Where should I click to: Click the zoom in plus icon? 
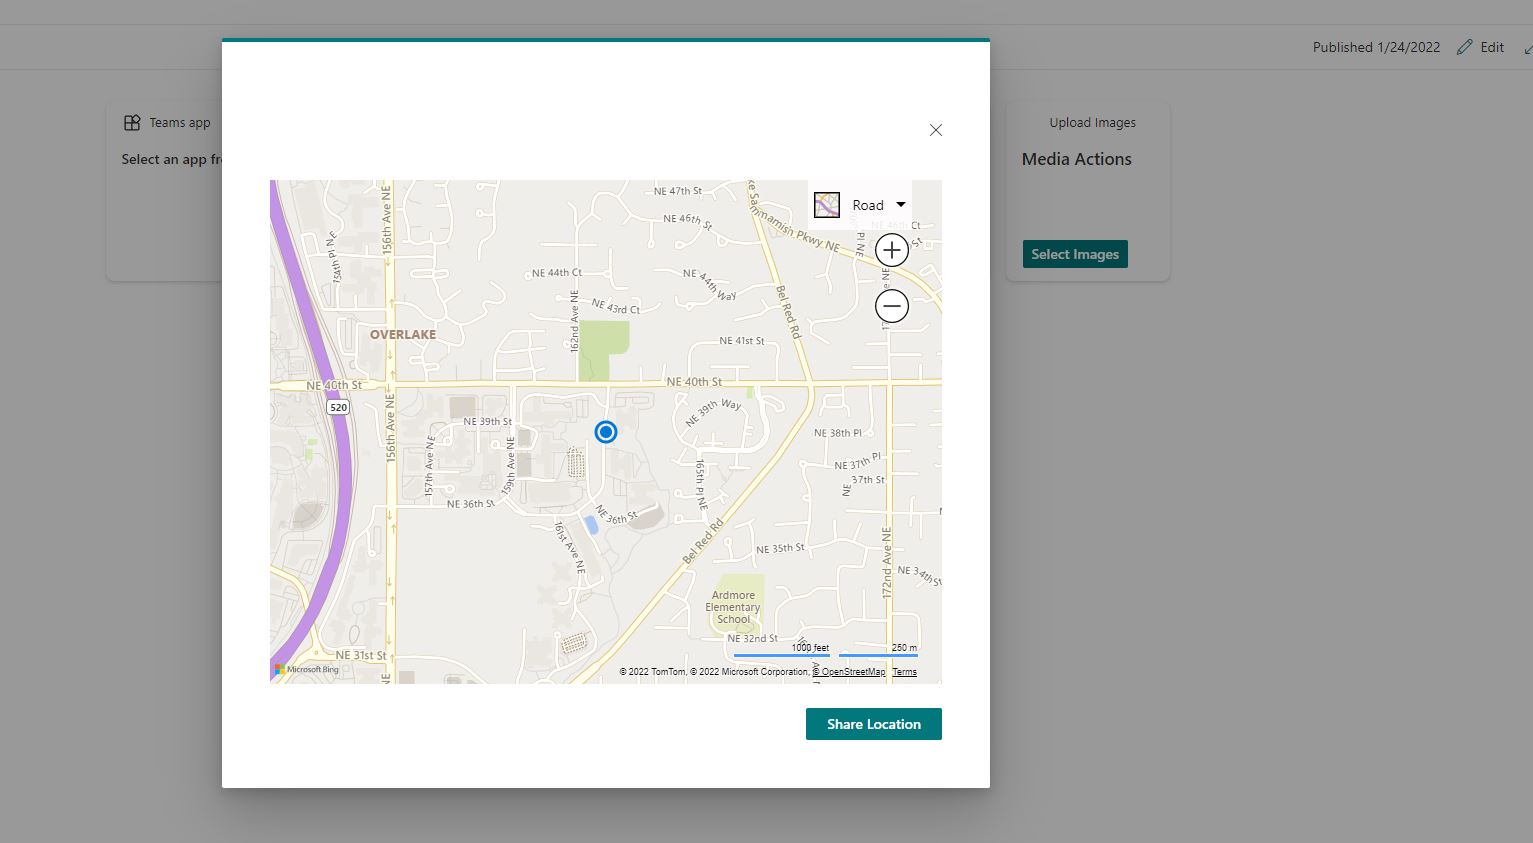[891, 249]
